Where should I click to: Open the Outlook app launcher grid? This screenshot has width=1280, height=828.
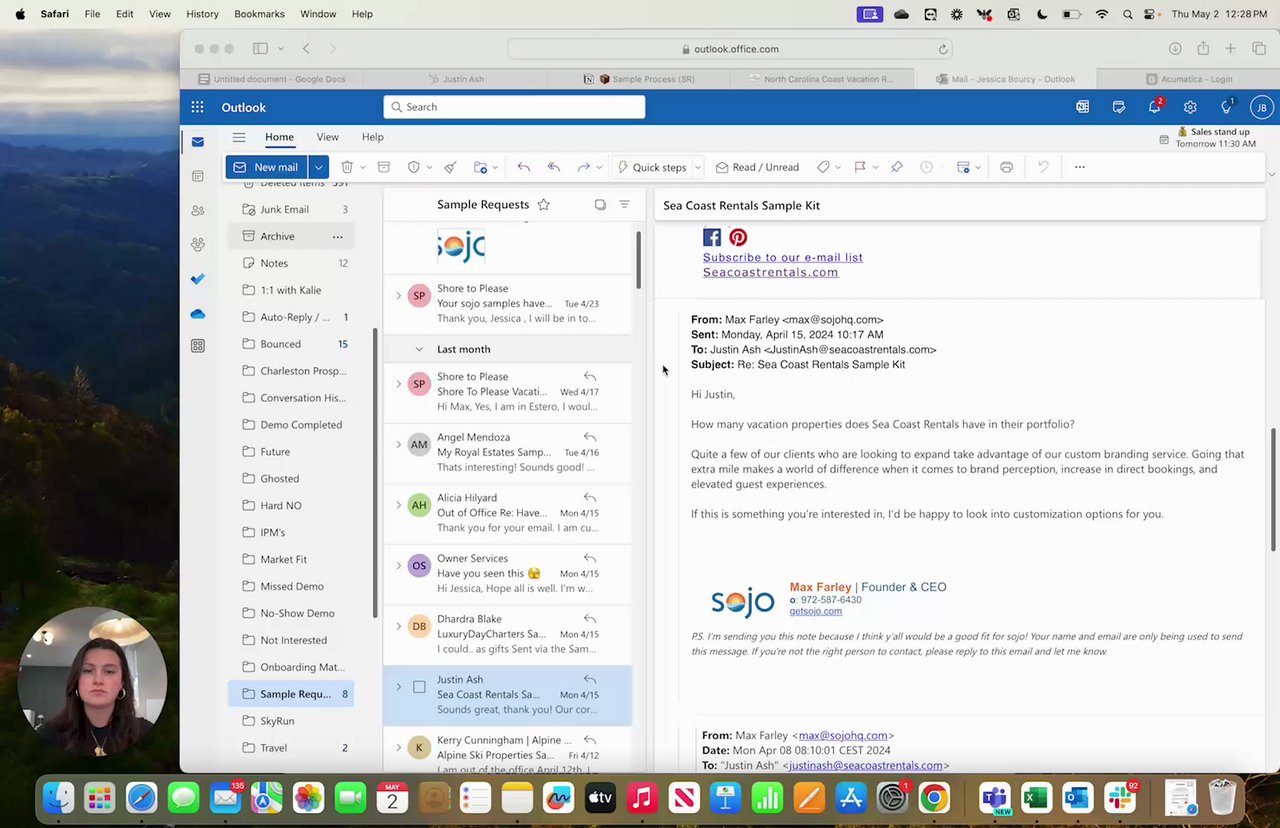coord(198,107)
